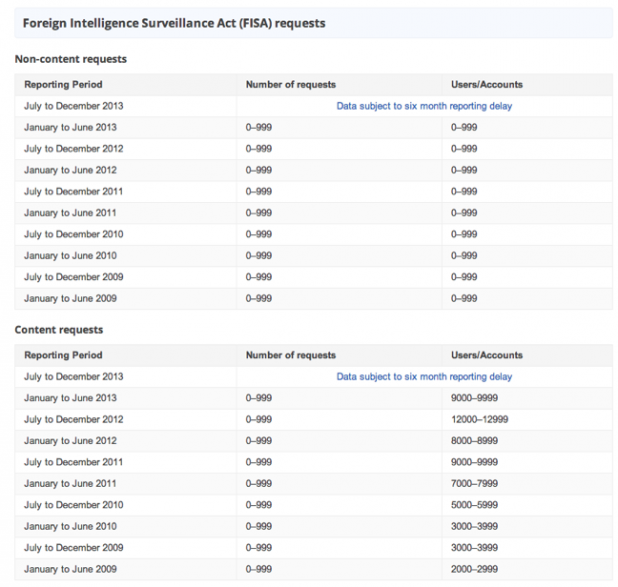Viewport: 618px width, 587px height.
Task: Open the reporting delay link under Content requests
Action: point(424,376)
